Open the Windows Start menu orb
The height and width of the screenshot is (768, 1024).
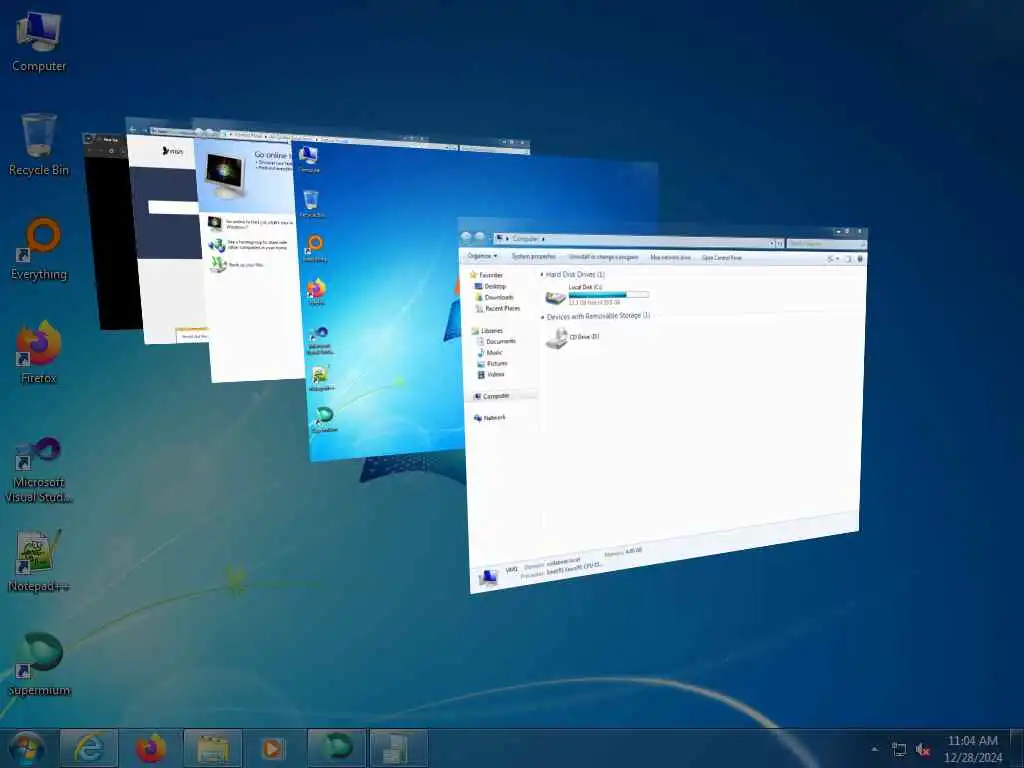[x=27, y=748]
